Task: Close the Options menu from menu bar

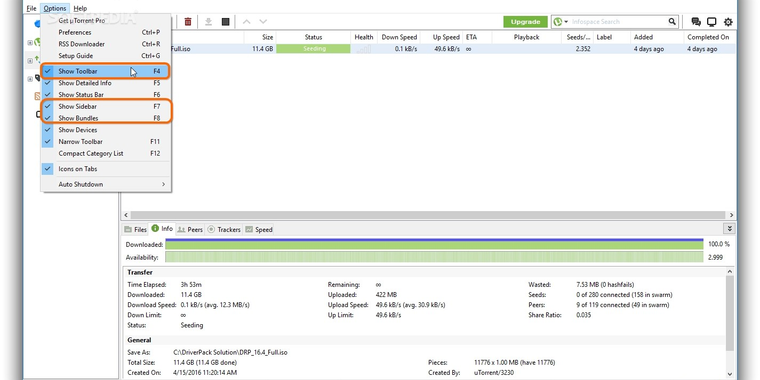Action: coord(55,8)
